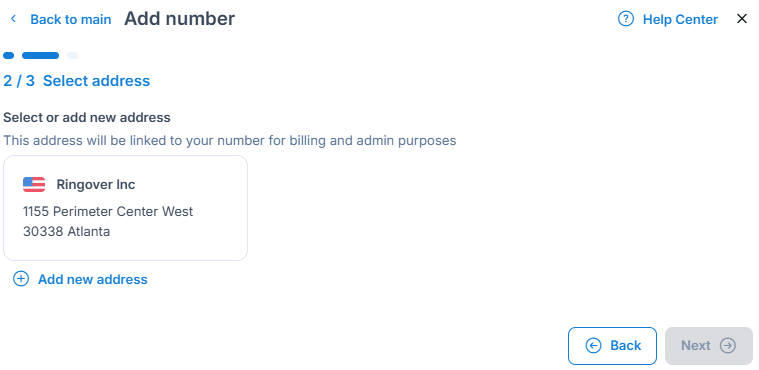Click the Next button

tap(709, 346)
